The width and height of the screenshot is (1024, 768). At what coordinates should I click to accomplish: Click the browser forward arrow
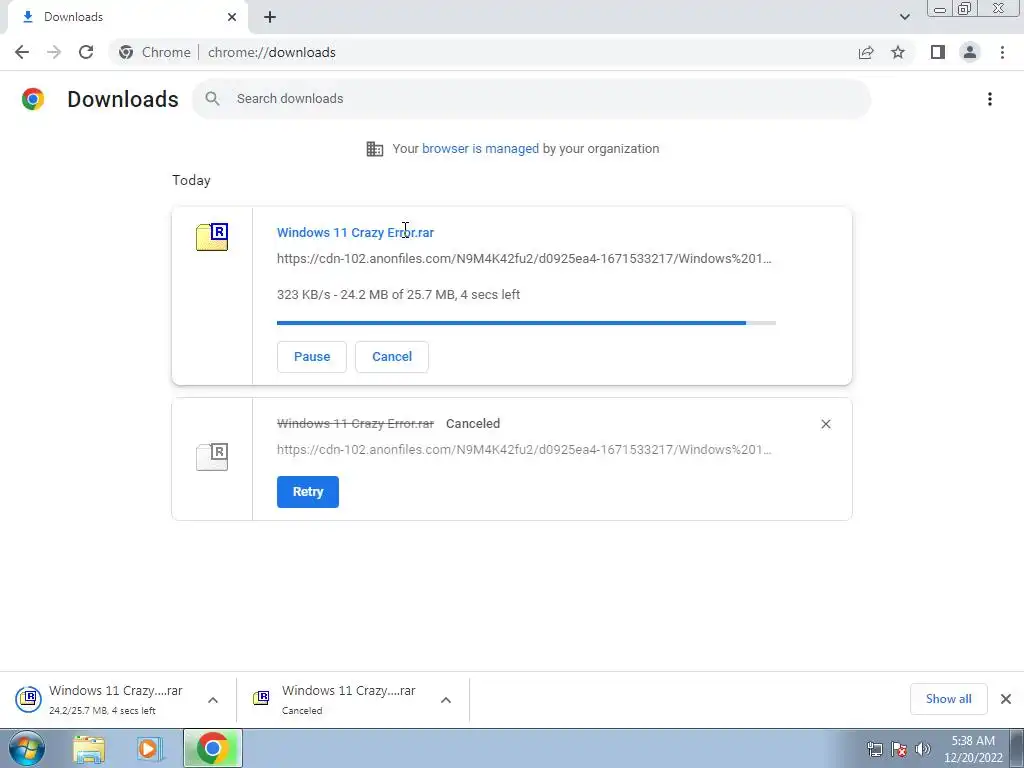(x=54, y=52)
